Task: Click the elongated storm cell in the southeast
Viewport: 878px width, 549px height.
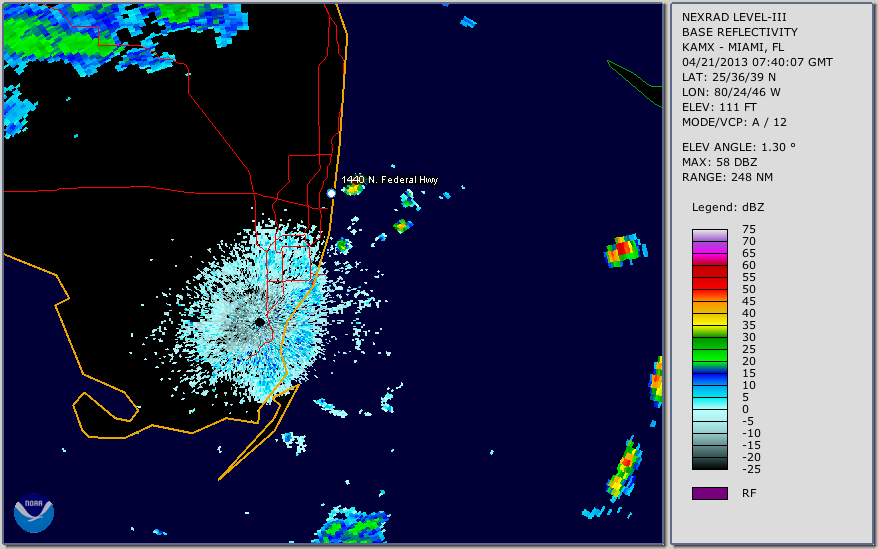Action: 625,469
